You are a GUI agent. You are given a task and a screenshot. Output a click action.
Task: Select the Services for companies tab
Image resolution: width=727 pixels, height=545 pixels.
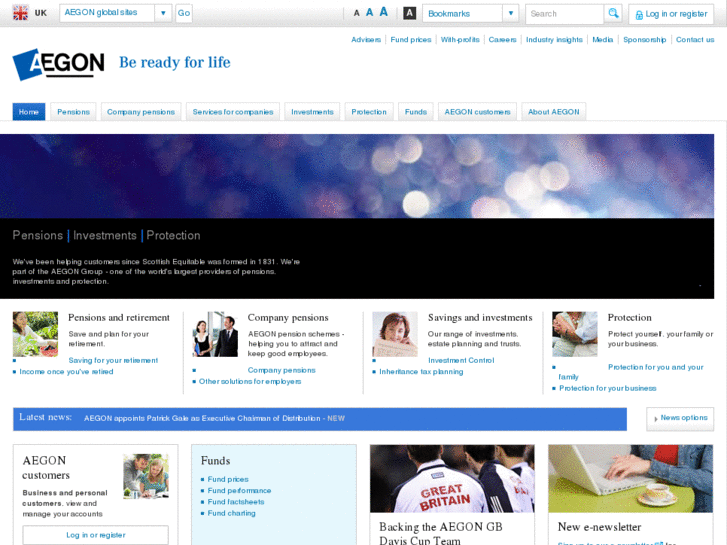coord(233,112)
